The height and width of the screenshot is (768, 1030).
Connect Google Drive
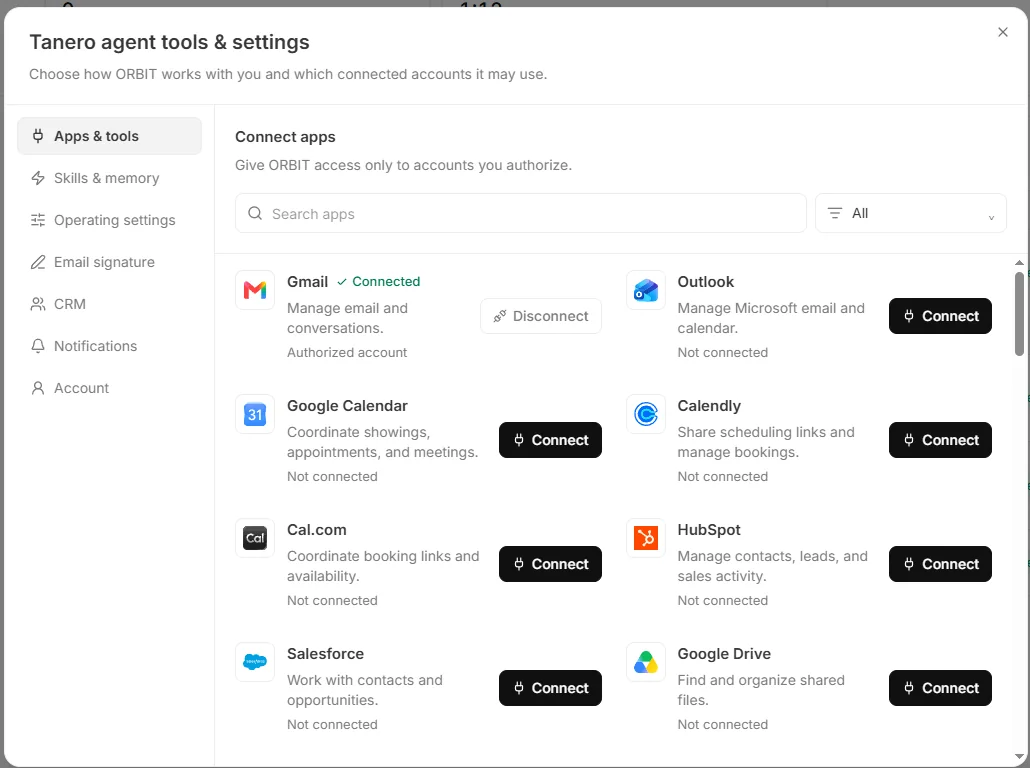pyautogui.click(x=940, y=688)
